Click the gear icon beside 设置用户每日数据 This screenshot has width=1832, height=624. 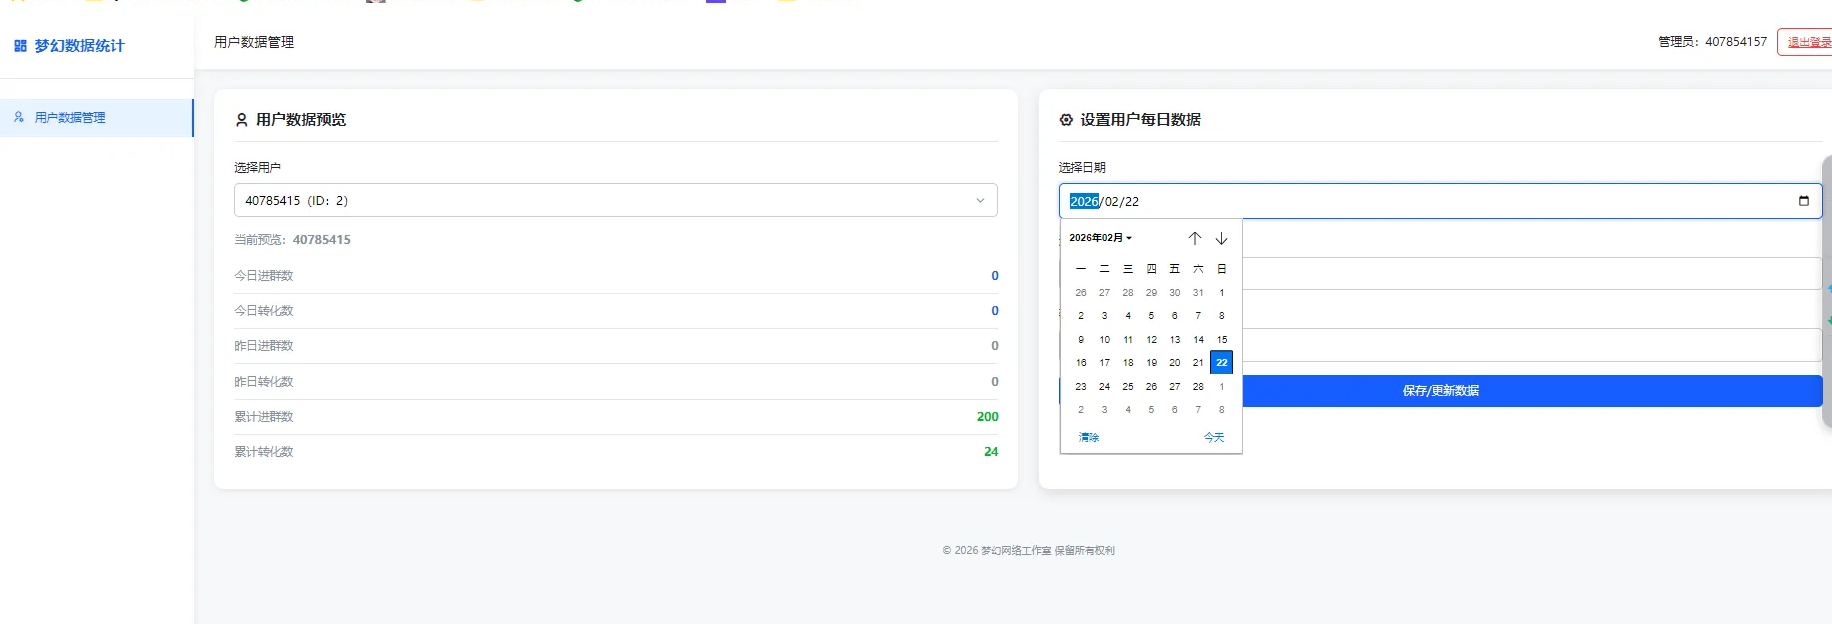click(1066, 120)
